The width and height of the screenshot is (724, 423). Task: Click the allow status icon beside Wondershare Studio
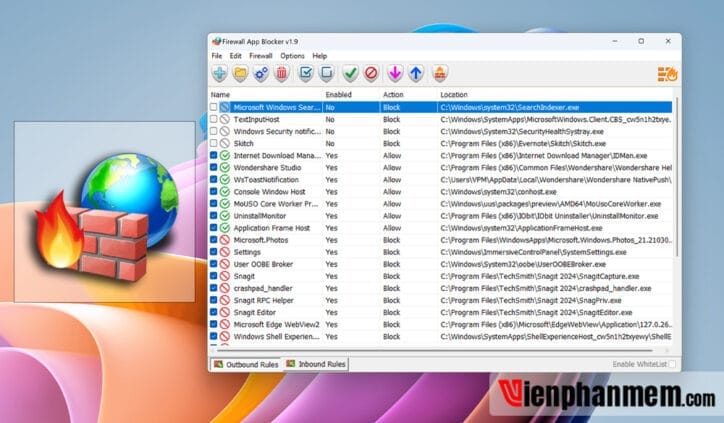point(225,168)
